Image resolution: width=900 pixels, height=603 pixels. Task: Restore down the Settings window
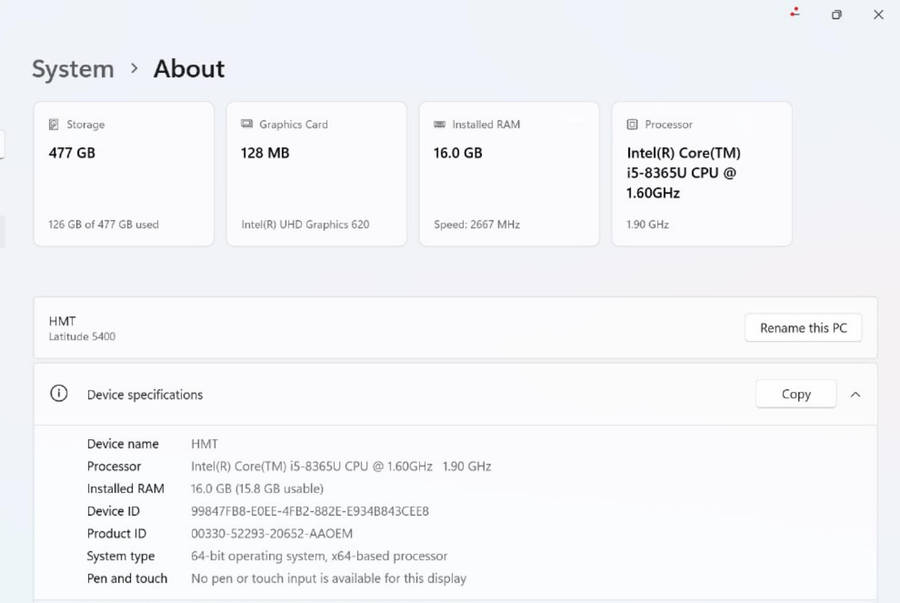click(836, 15)
